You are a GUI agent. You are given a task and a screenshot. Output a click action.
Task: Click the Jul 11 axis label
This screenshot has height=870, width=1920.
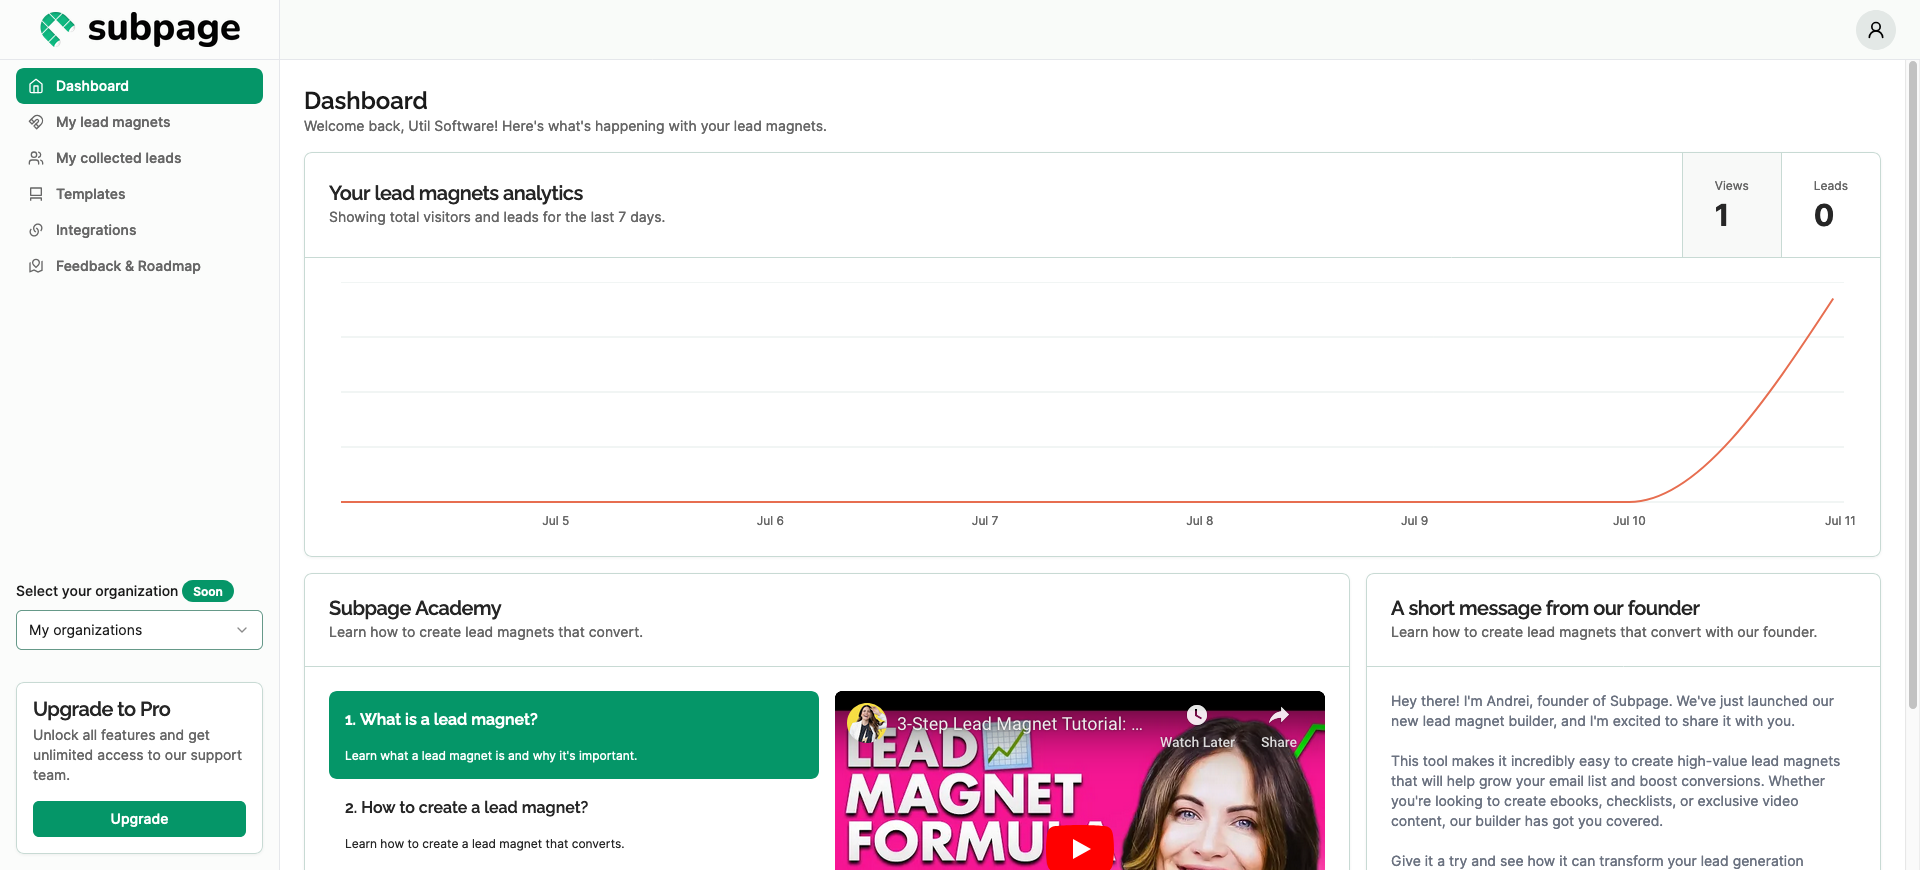[1840, 521]
